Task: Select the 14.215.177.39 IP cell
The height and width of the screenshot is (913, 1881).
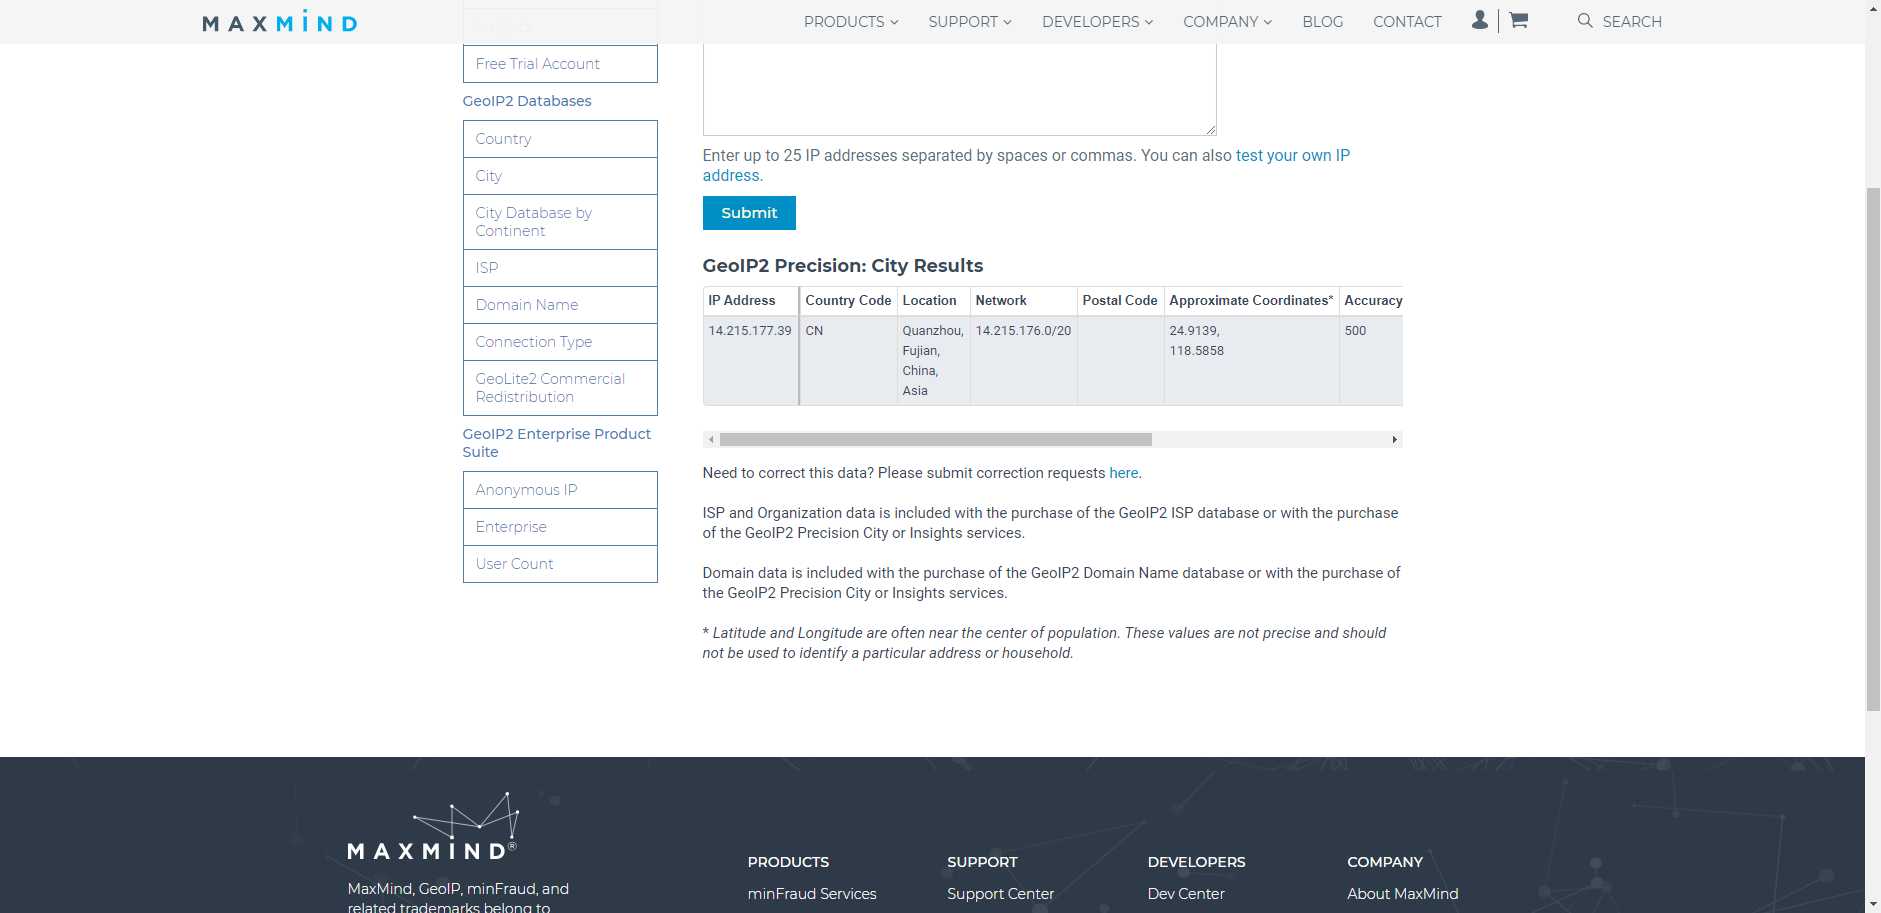Action: tap(750, 361)
